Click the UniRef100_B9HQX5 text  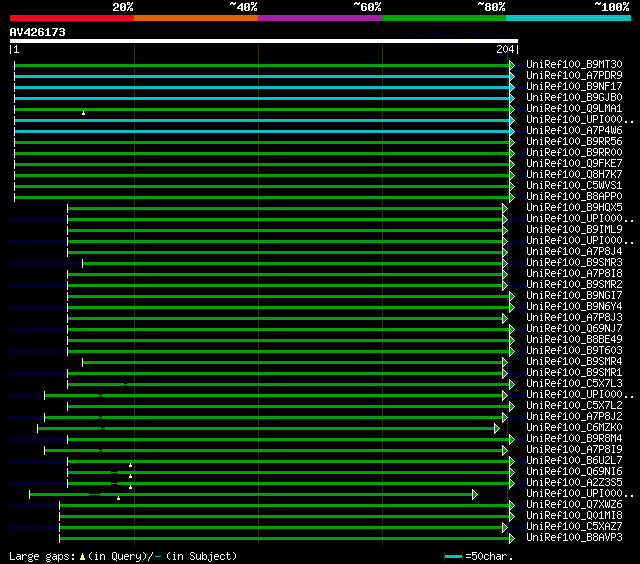574,208
